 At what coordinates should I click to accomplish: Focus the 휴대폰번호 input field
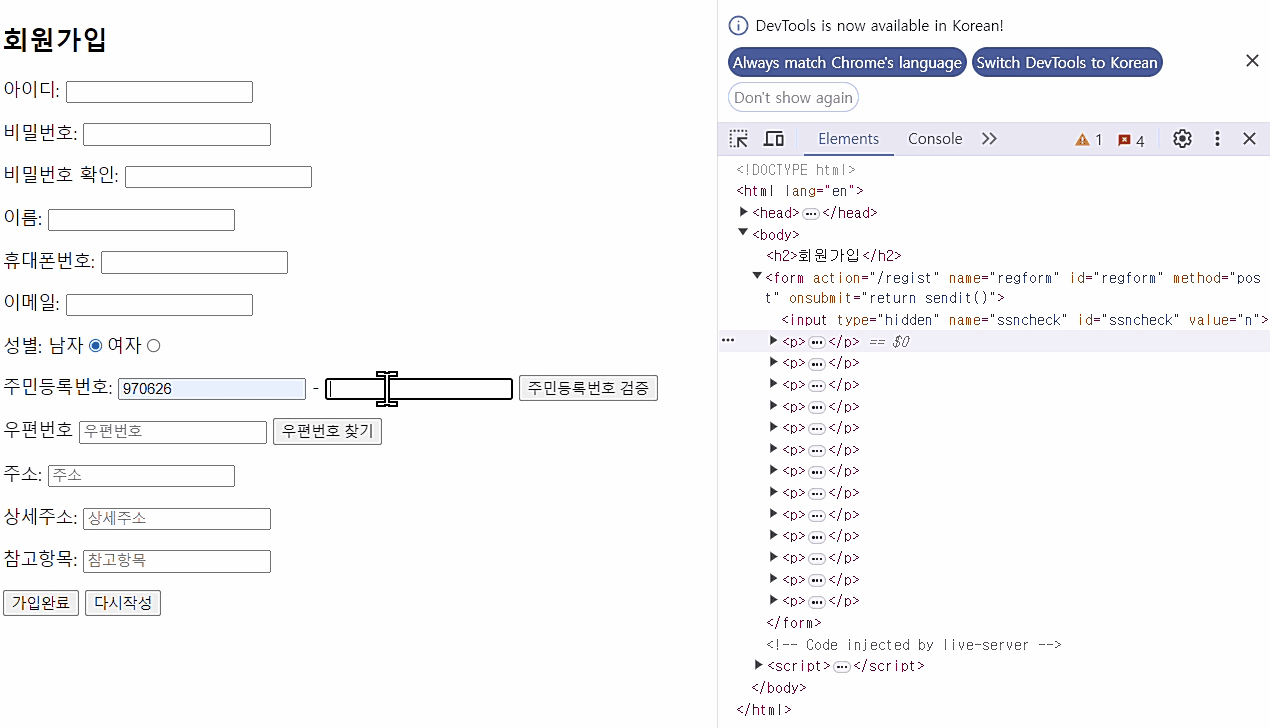point(194,262)
